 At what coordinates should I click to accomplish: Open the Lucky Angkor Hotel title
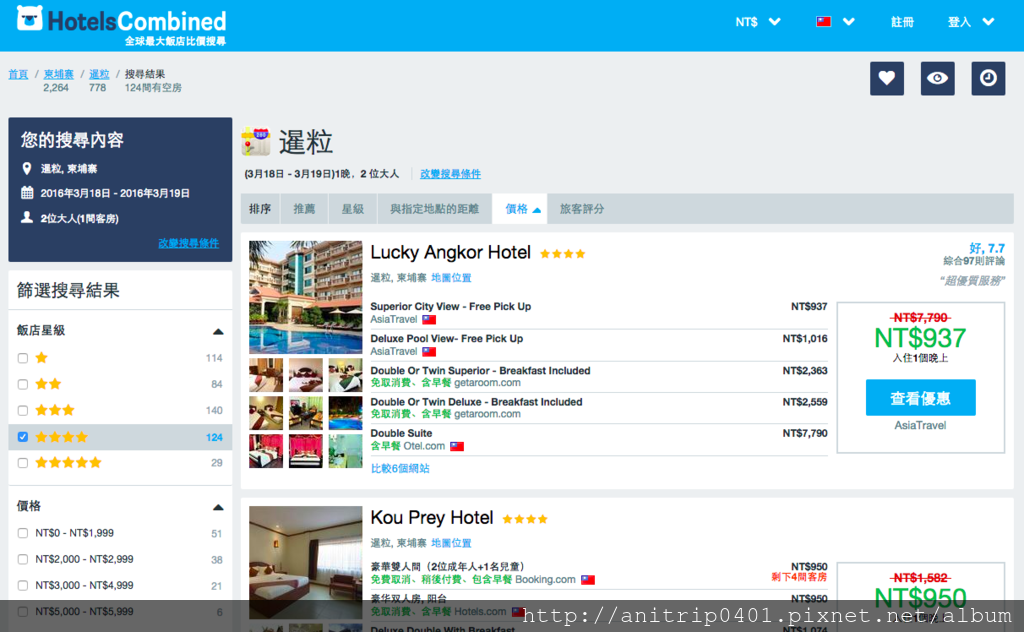[451, 253]
